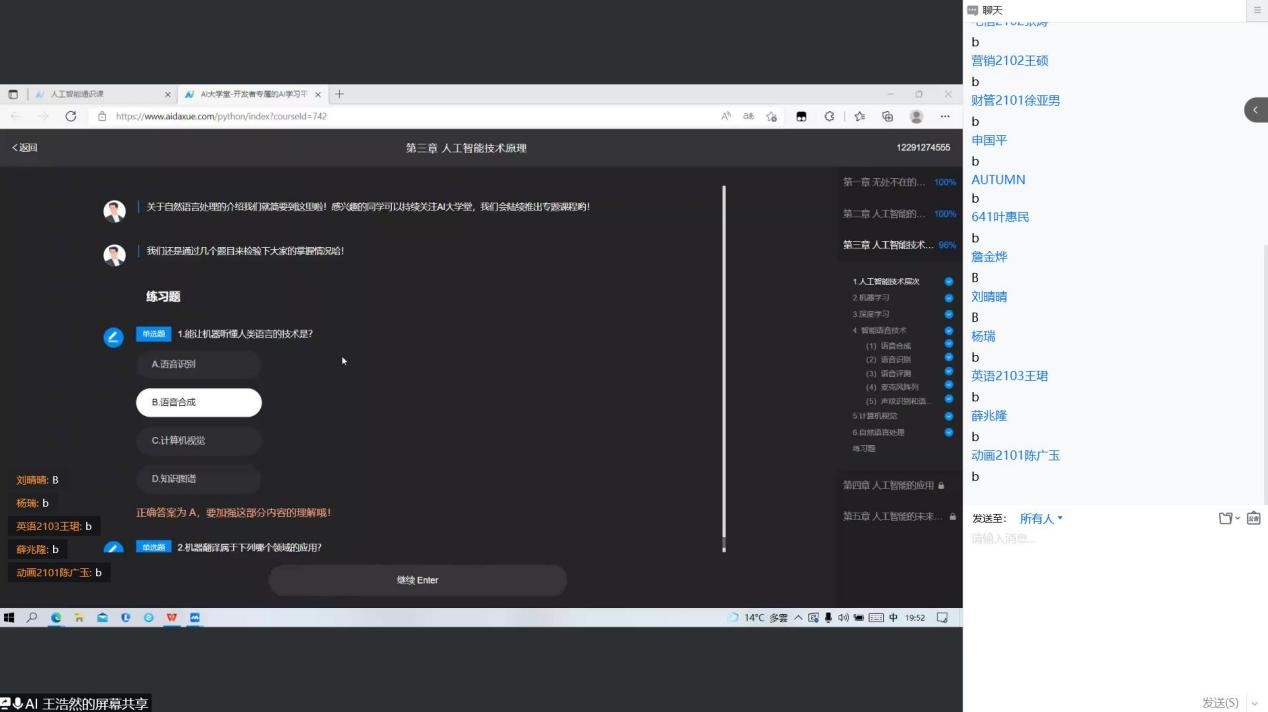Screen dimensions: 1268x712
Task: Click the 返回 back link
Action: click(x=25, y=148)
